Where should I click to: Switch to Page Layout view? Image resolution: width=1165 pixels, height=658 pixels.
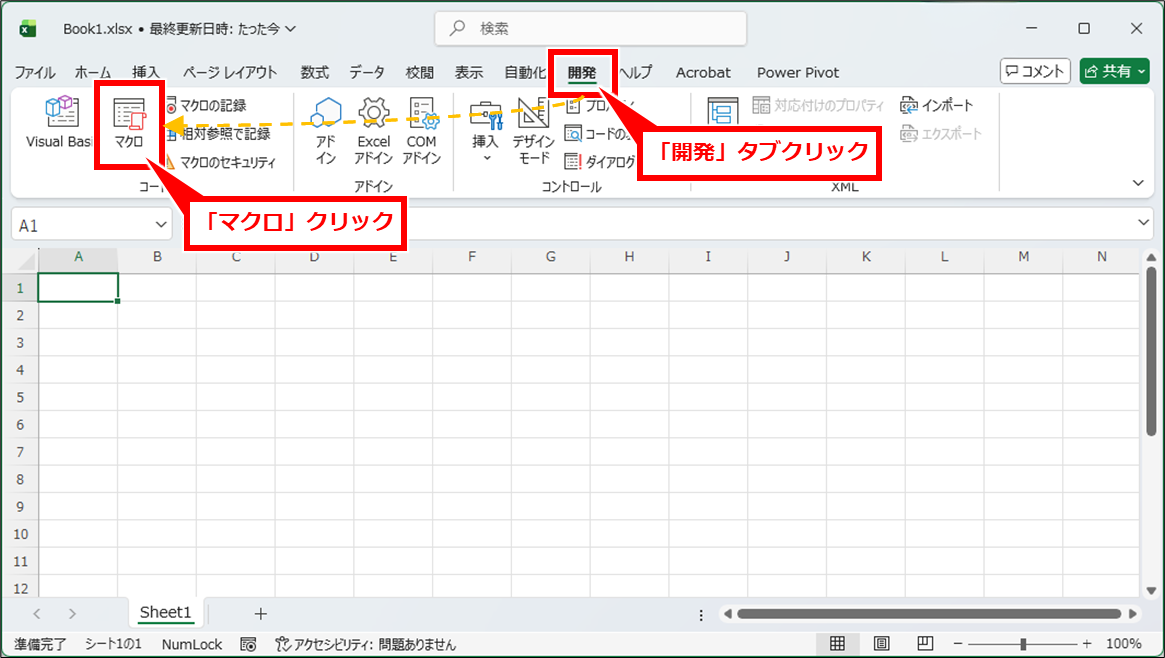(882, 643)
